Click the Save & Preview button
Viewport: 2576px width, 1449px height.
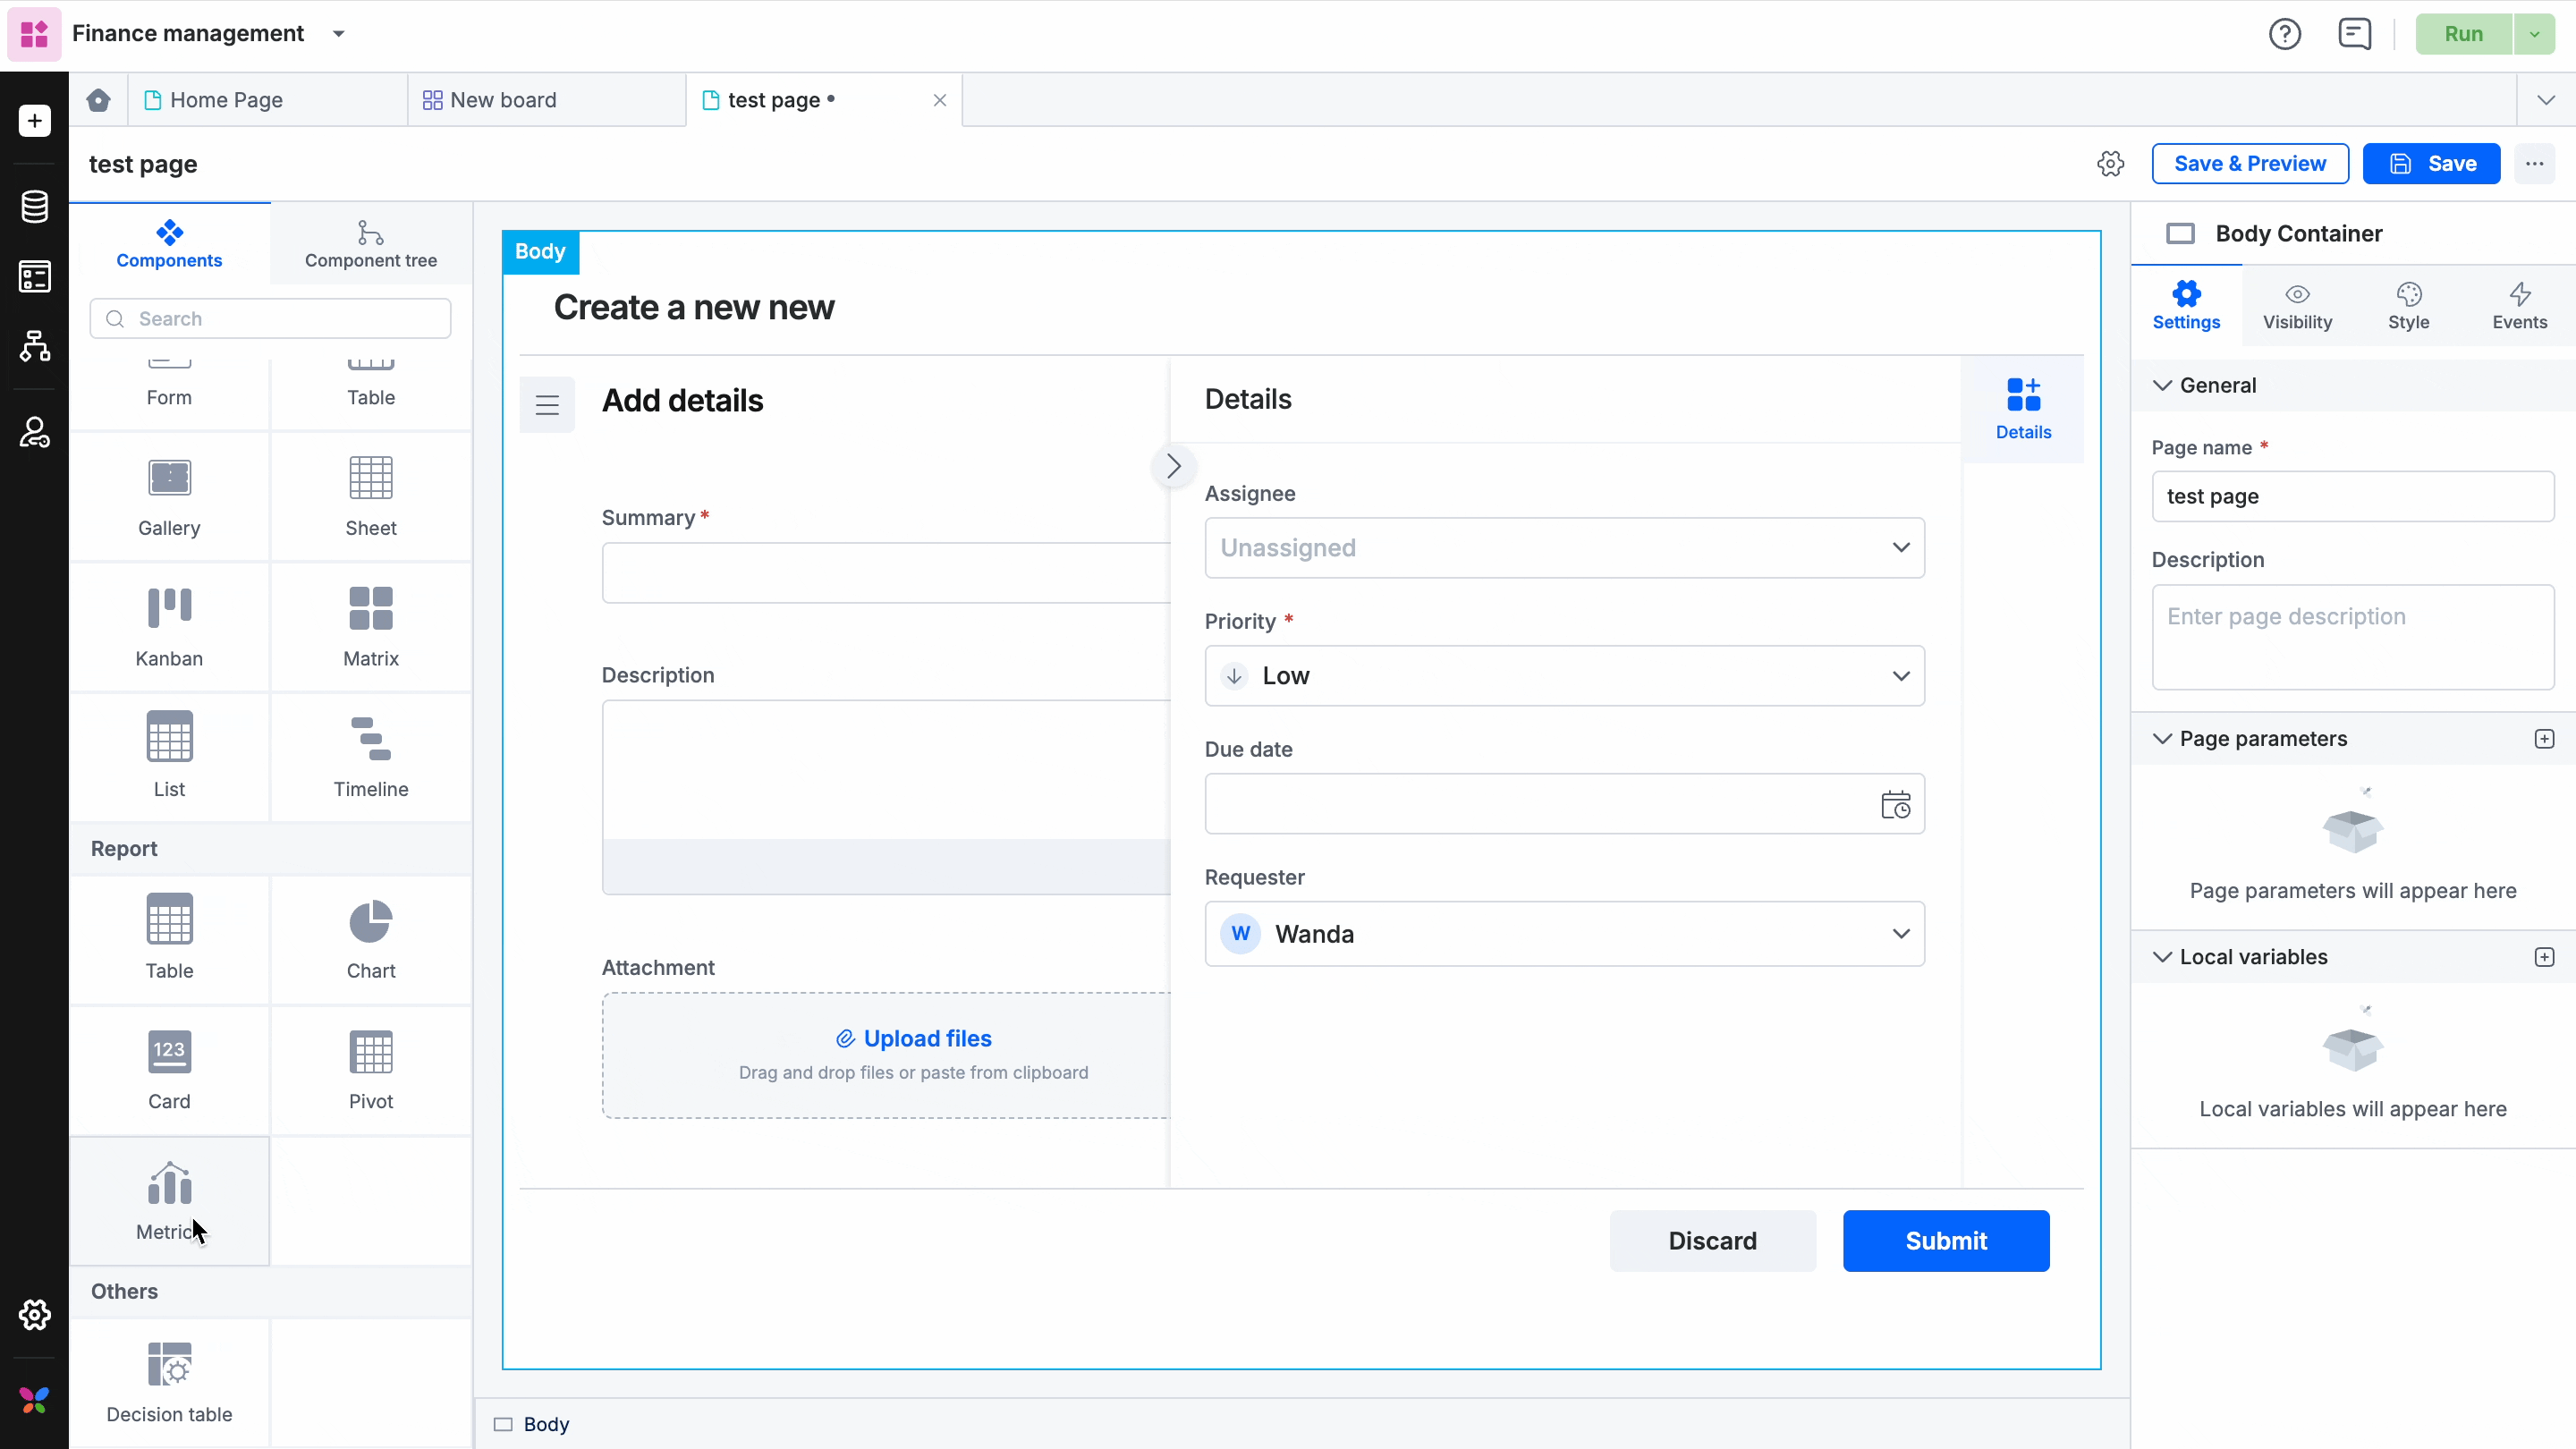point(2250,164)
